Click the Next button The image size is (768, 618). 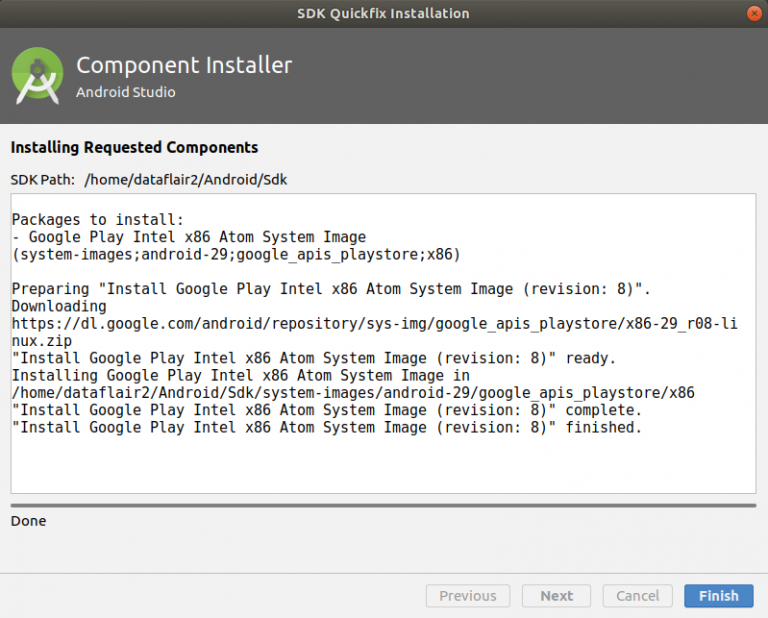(556, 595)
